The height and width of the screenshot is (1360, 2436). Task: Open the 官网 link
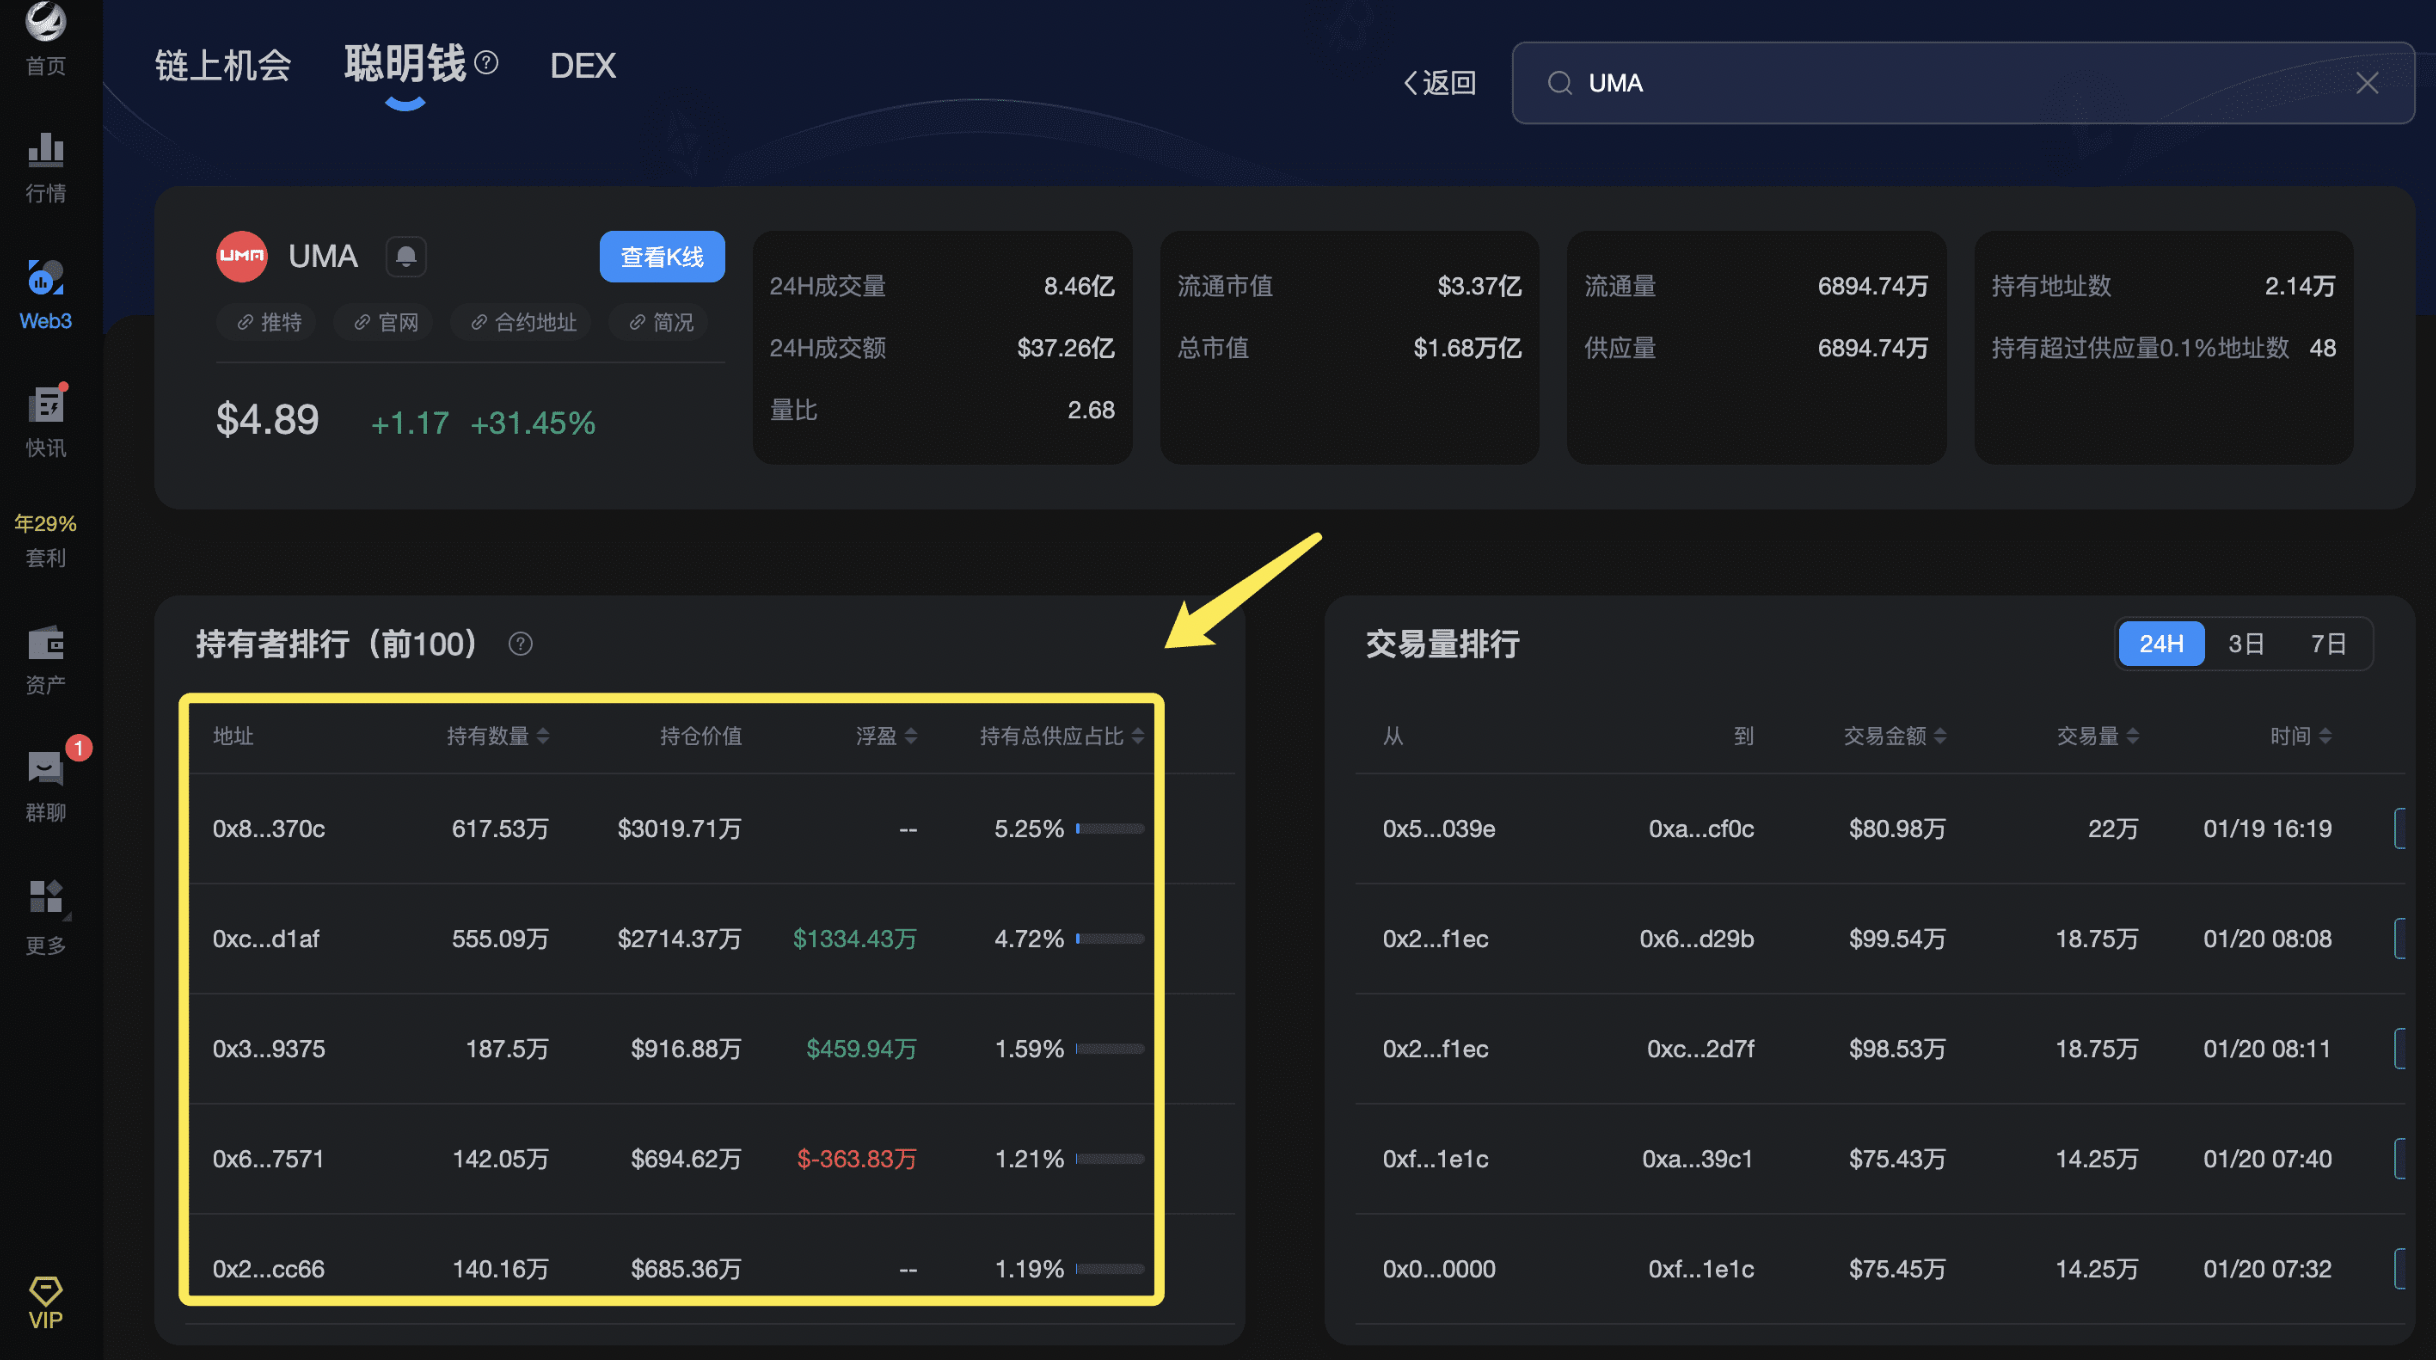[x=386, y=322]
